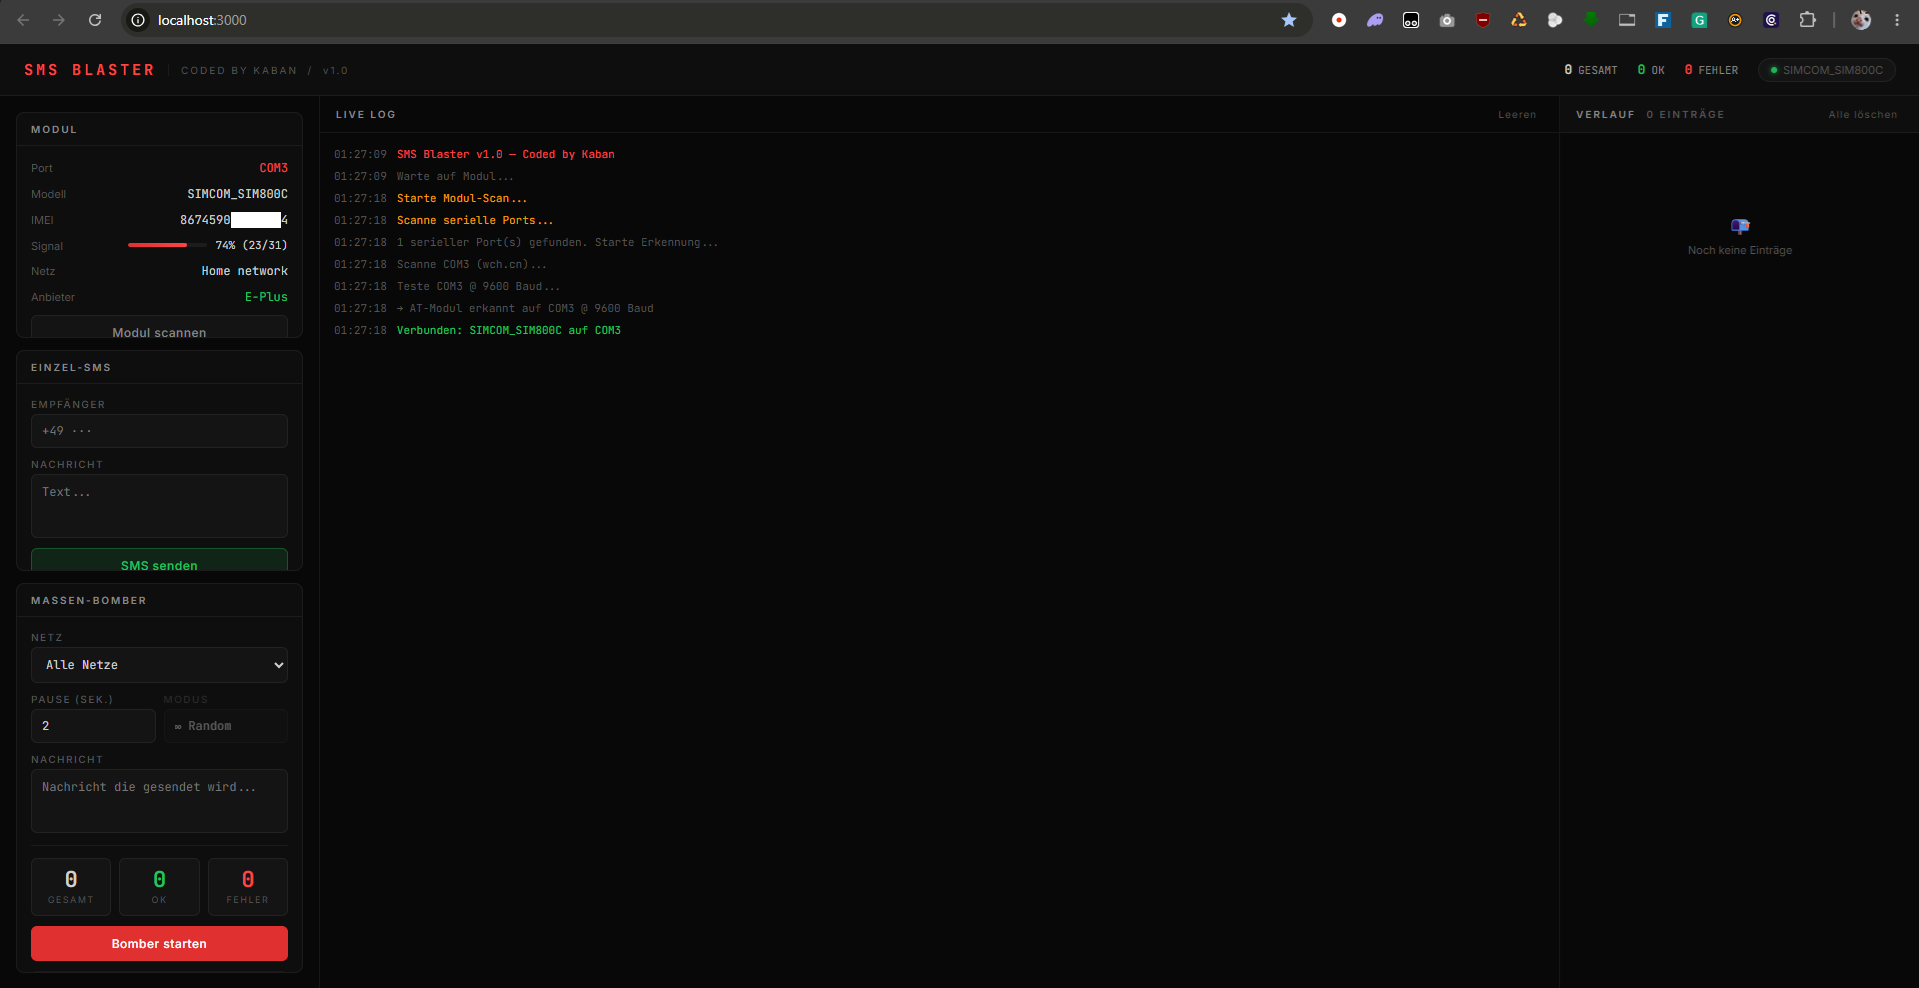1919x988 pixels.
Task: Click the 'Home network' Netz value
Action: point(244,271)
